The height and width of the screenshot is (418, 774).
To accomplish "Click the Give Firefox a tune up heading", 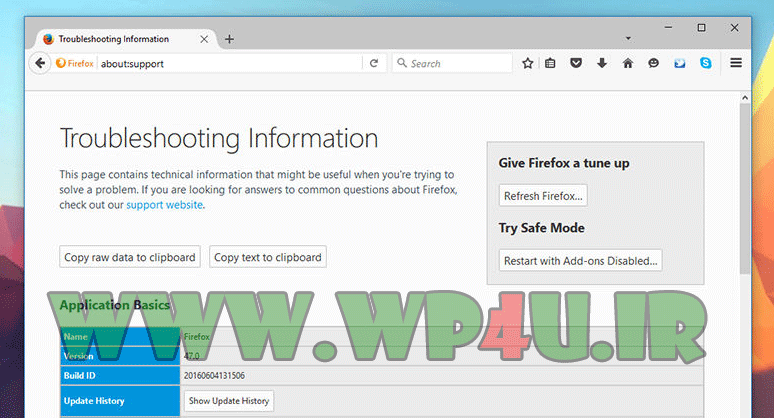I will coord(564,163).
